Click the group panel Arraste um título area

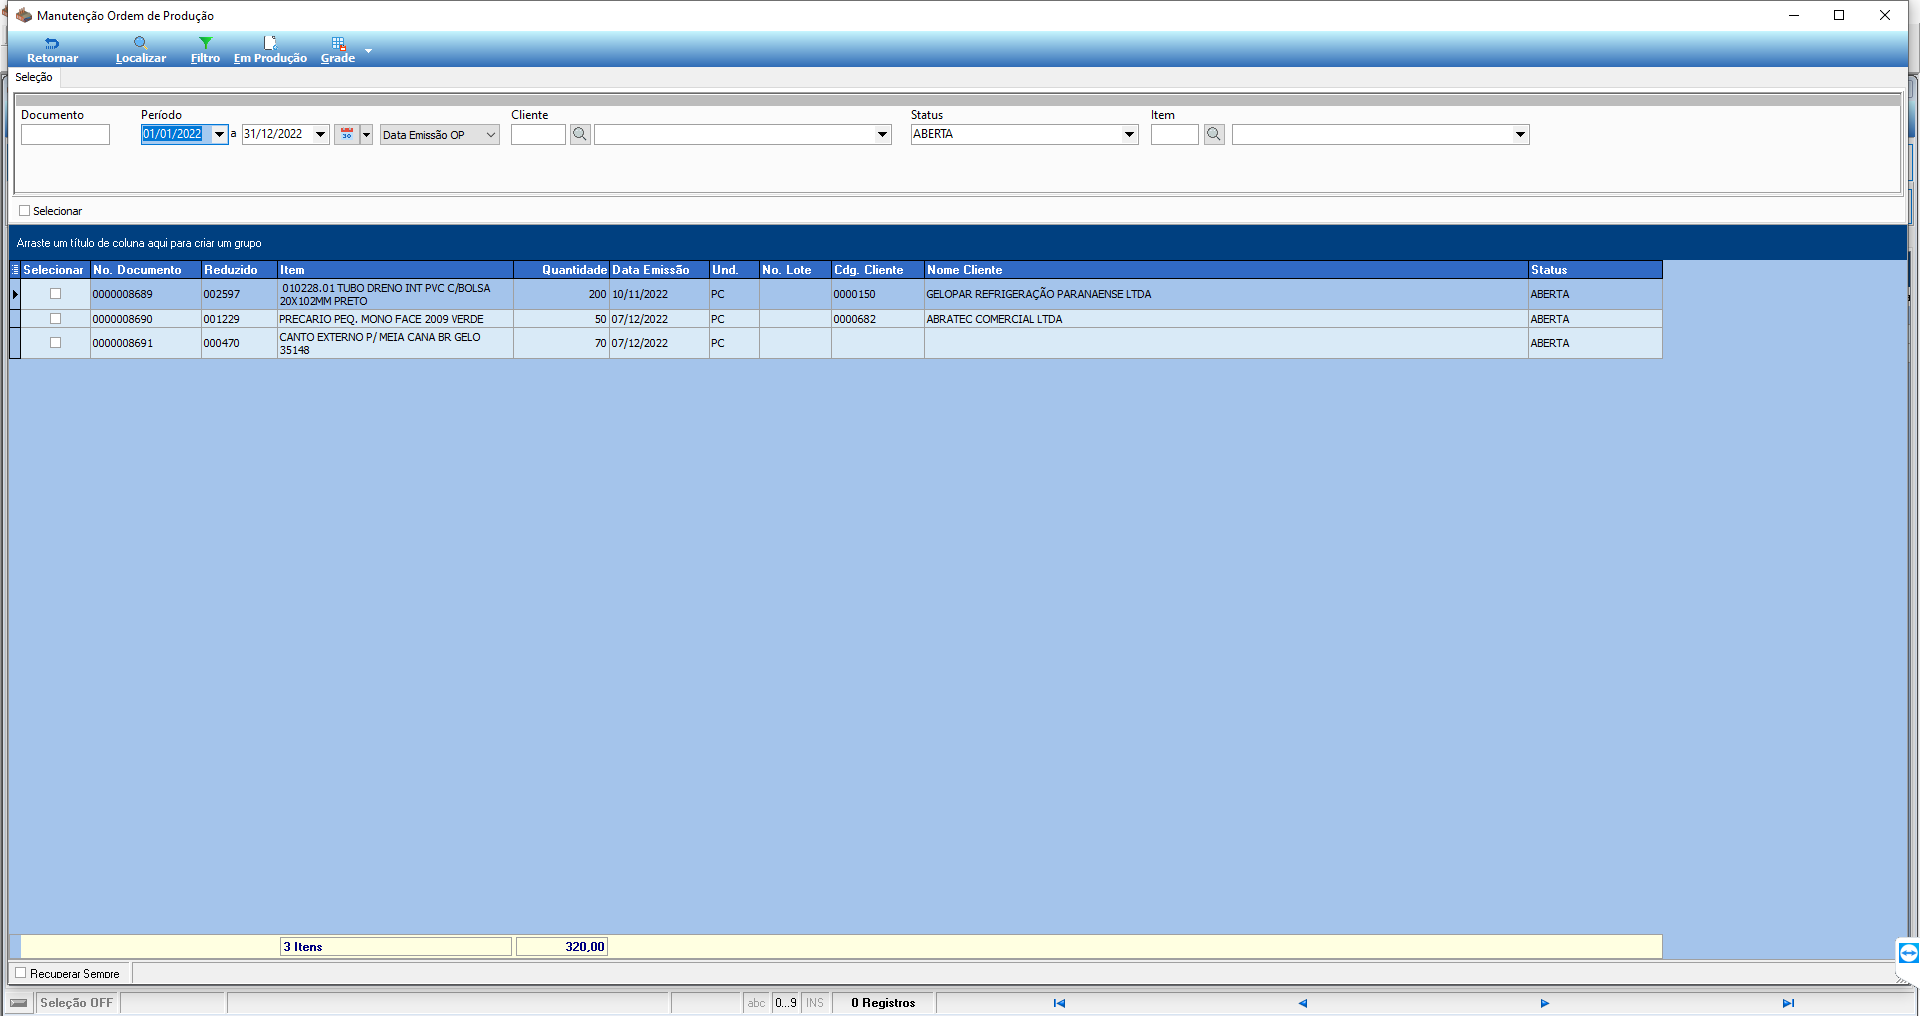coord(958,243)
